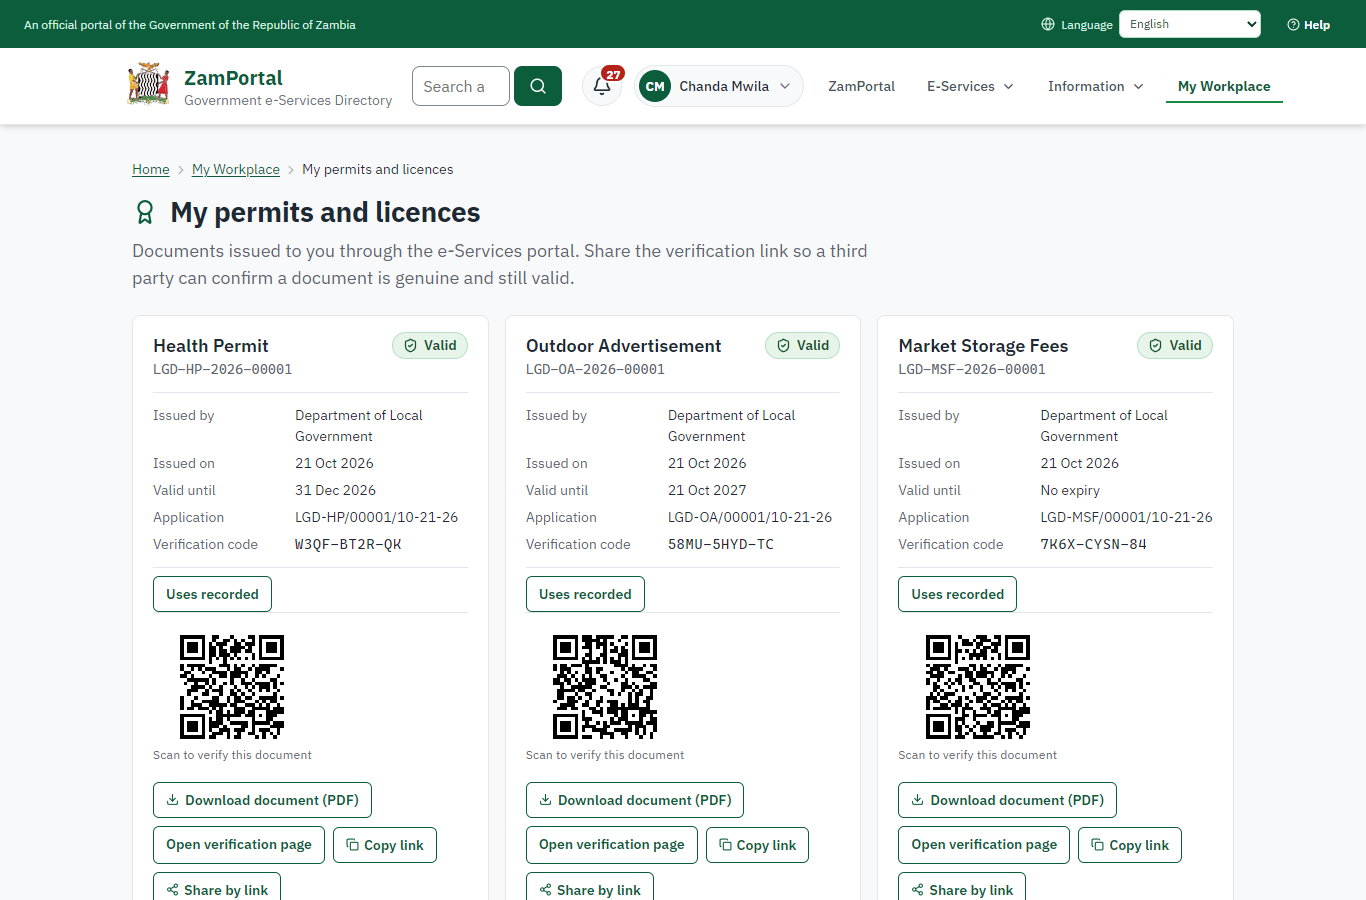
Task: Focus the search input field
Action: [461, 86]
